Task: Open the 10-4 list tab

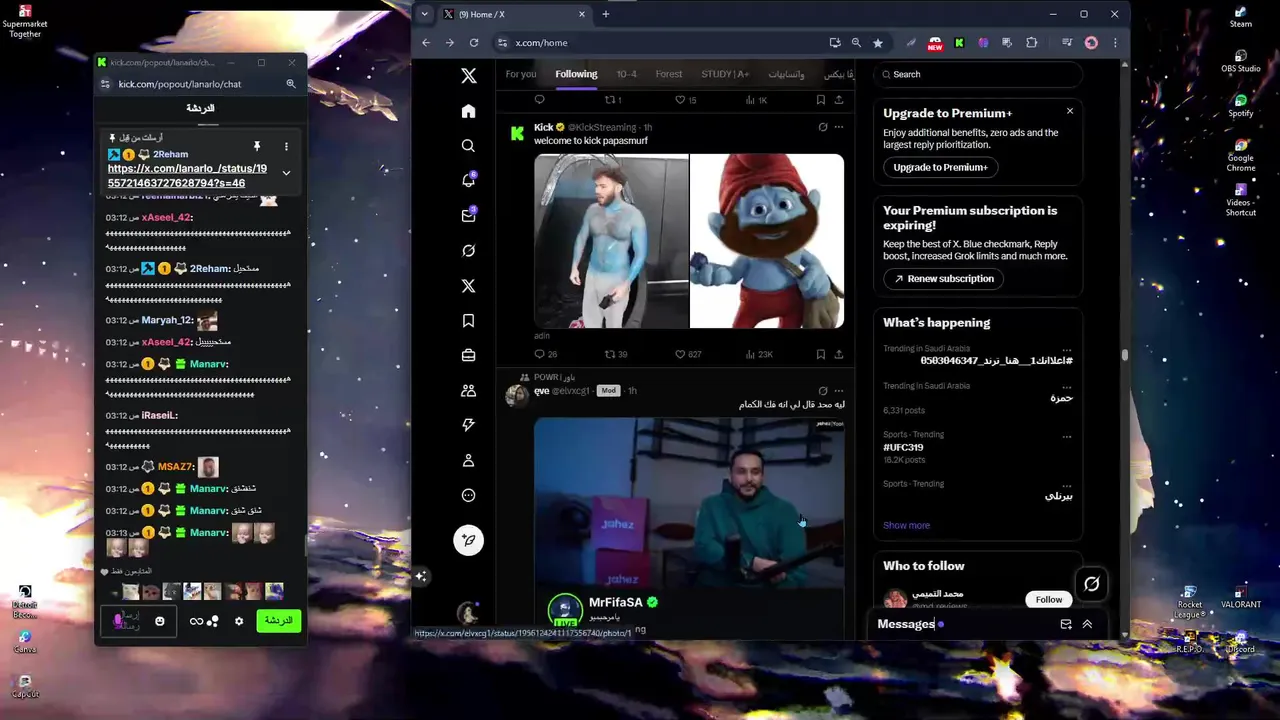Action: point(626,74)
